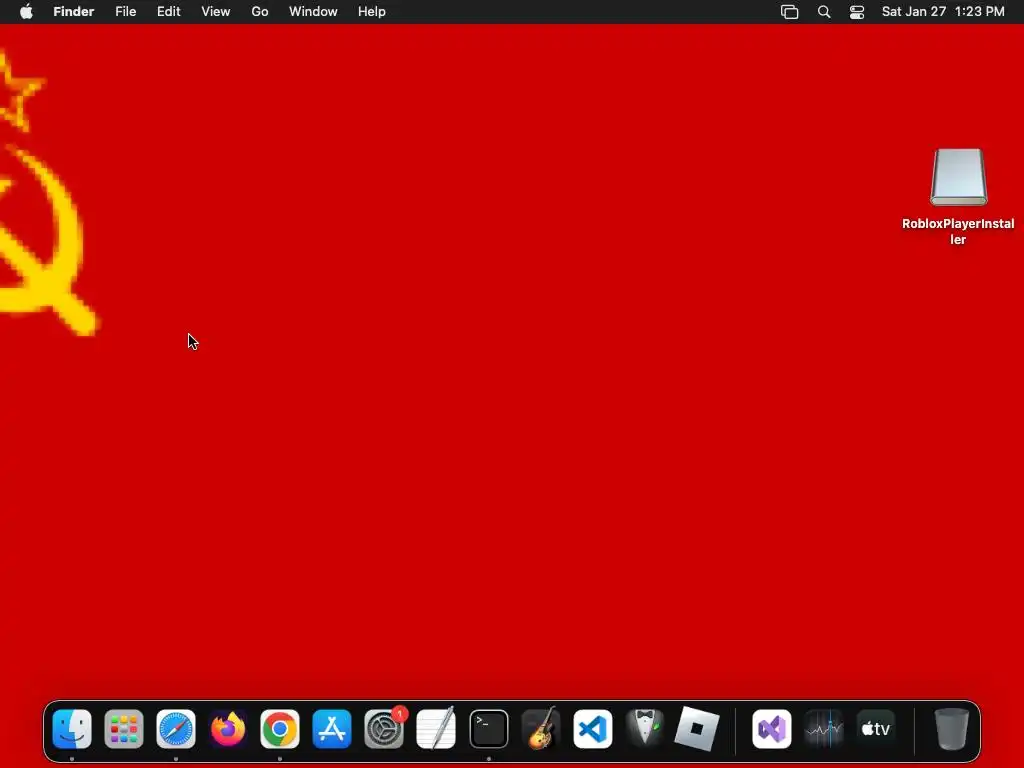Open the File menu

(x=125, y=12)
